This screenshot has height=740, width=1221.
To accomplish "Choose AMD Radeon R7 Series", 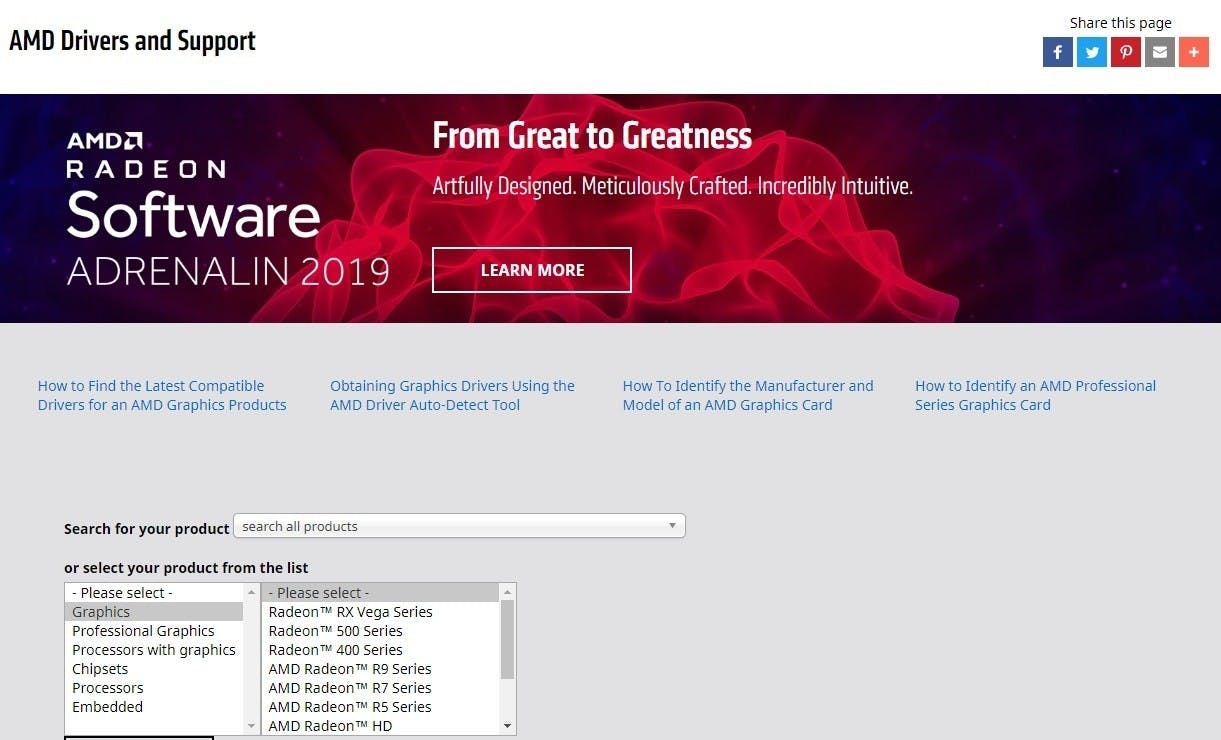I will 380,688.
